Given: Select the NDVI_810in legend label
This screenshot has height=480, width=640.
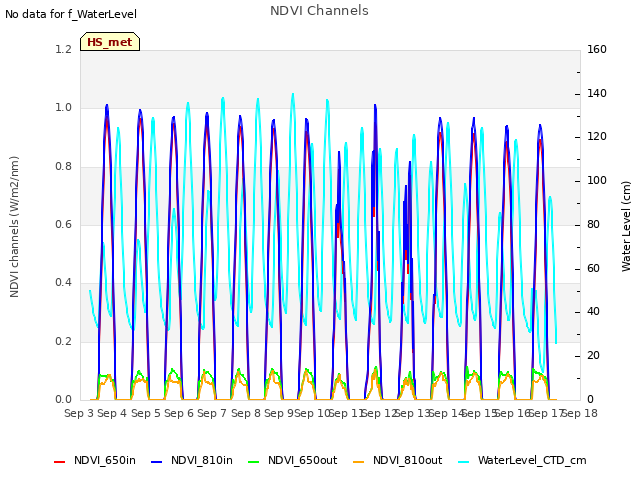Looking at the screenshot, I should (202, 460).
